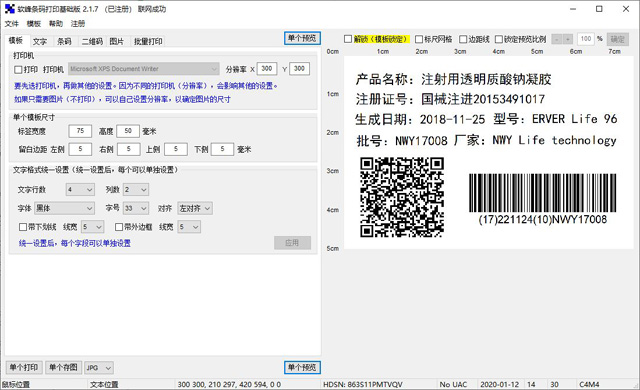Open the 文件 menu
This screenshot has width=640, height=390.
click(x=11, y=24)
